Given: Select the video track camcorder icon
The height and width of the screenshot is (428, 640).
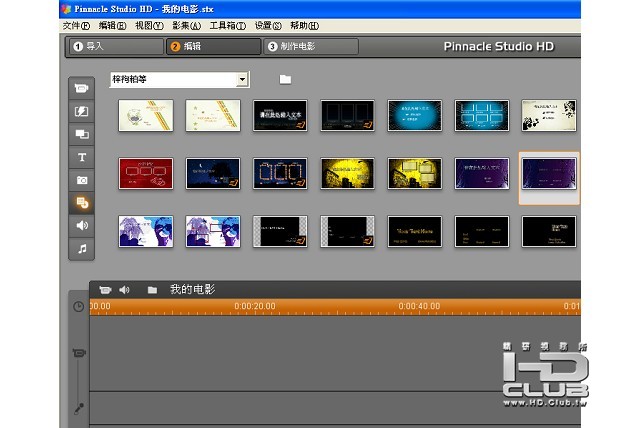Looking at the screenshot, I should [79, 353].
